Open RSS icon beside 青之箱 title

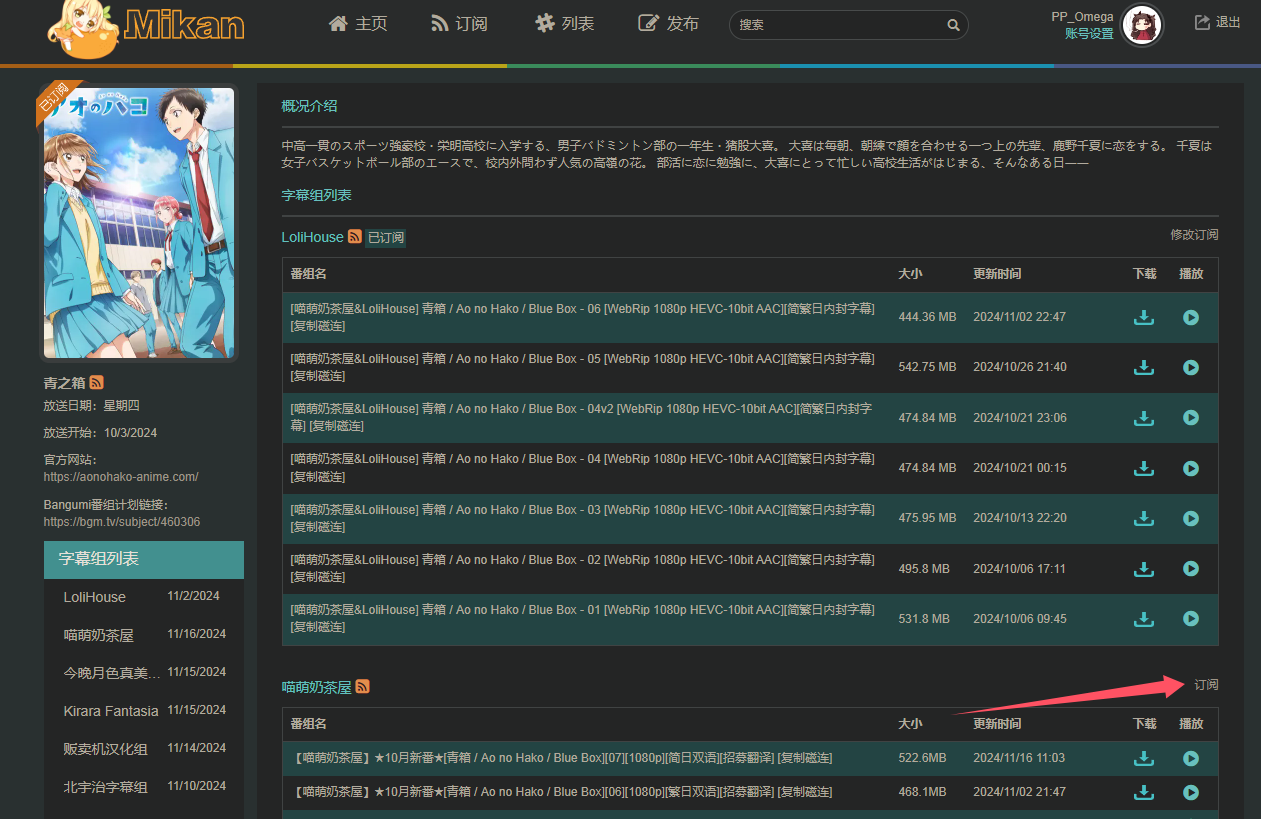[x=97, y=382]
